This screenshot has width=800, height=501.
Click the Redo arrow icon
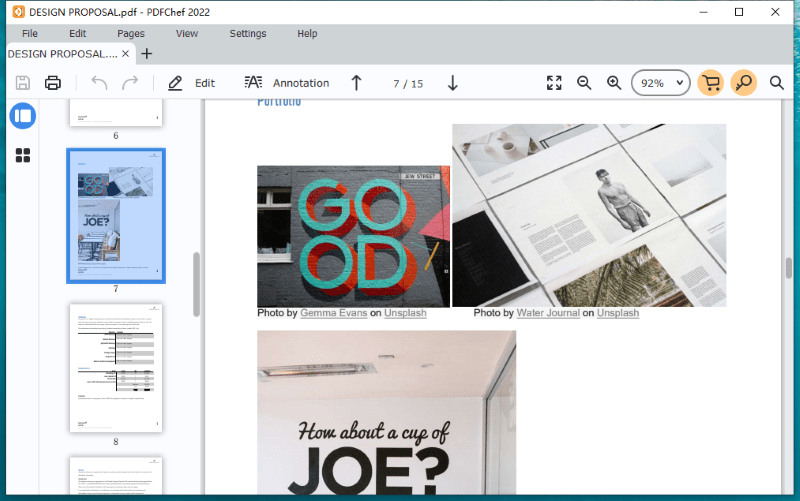pos(130,83)
